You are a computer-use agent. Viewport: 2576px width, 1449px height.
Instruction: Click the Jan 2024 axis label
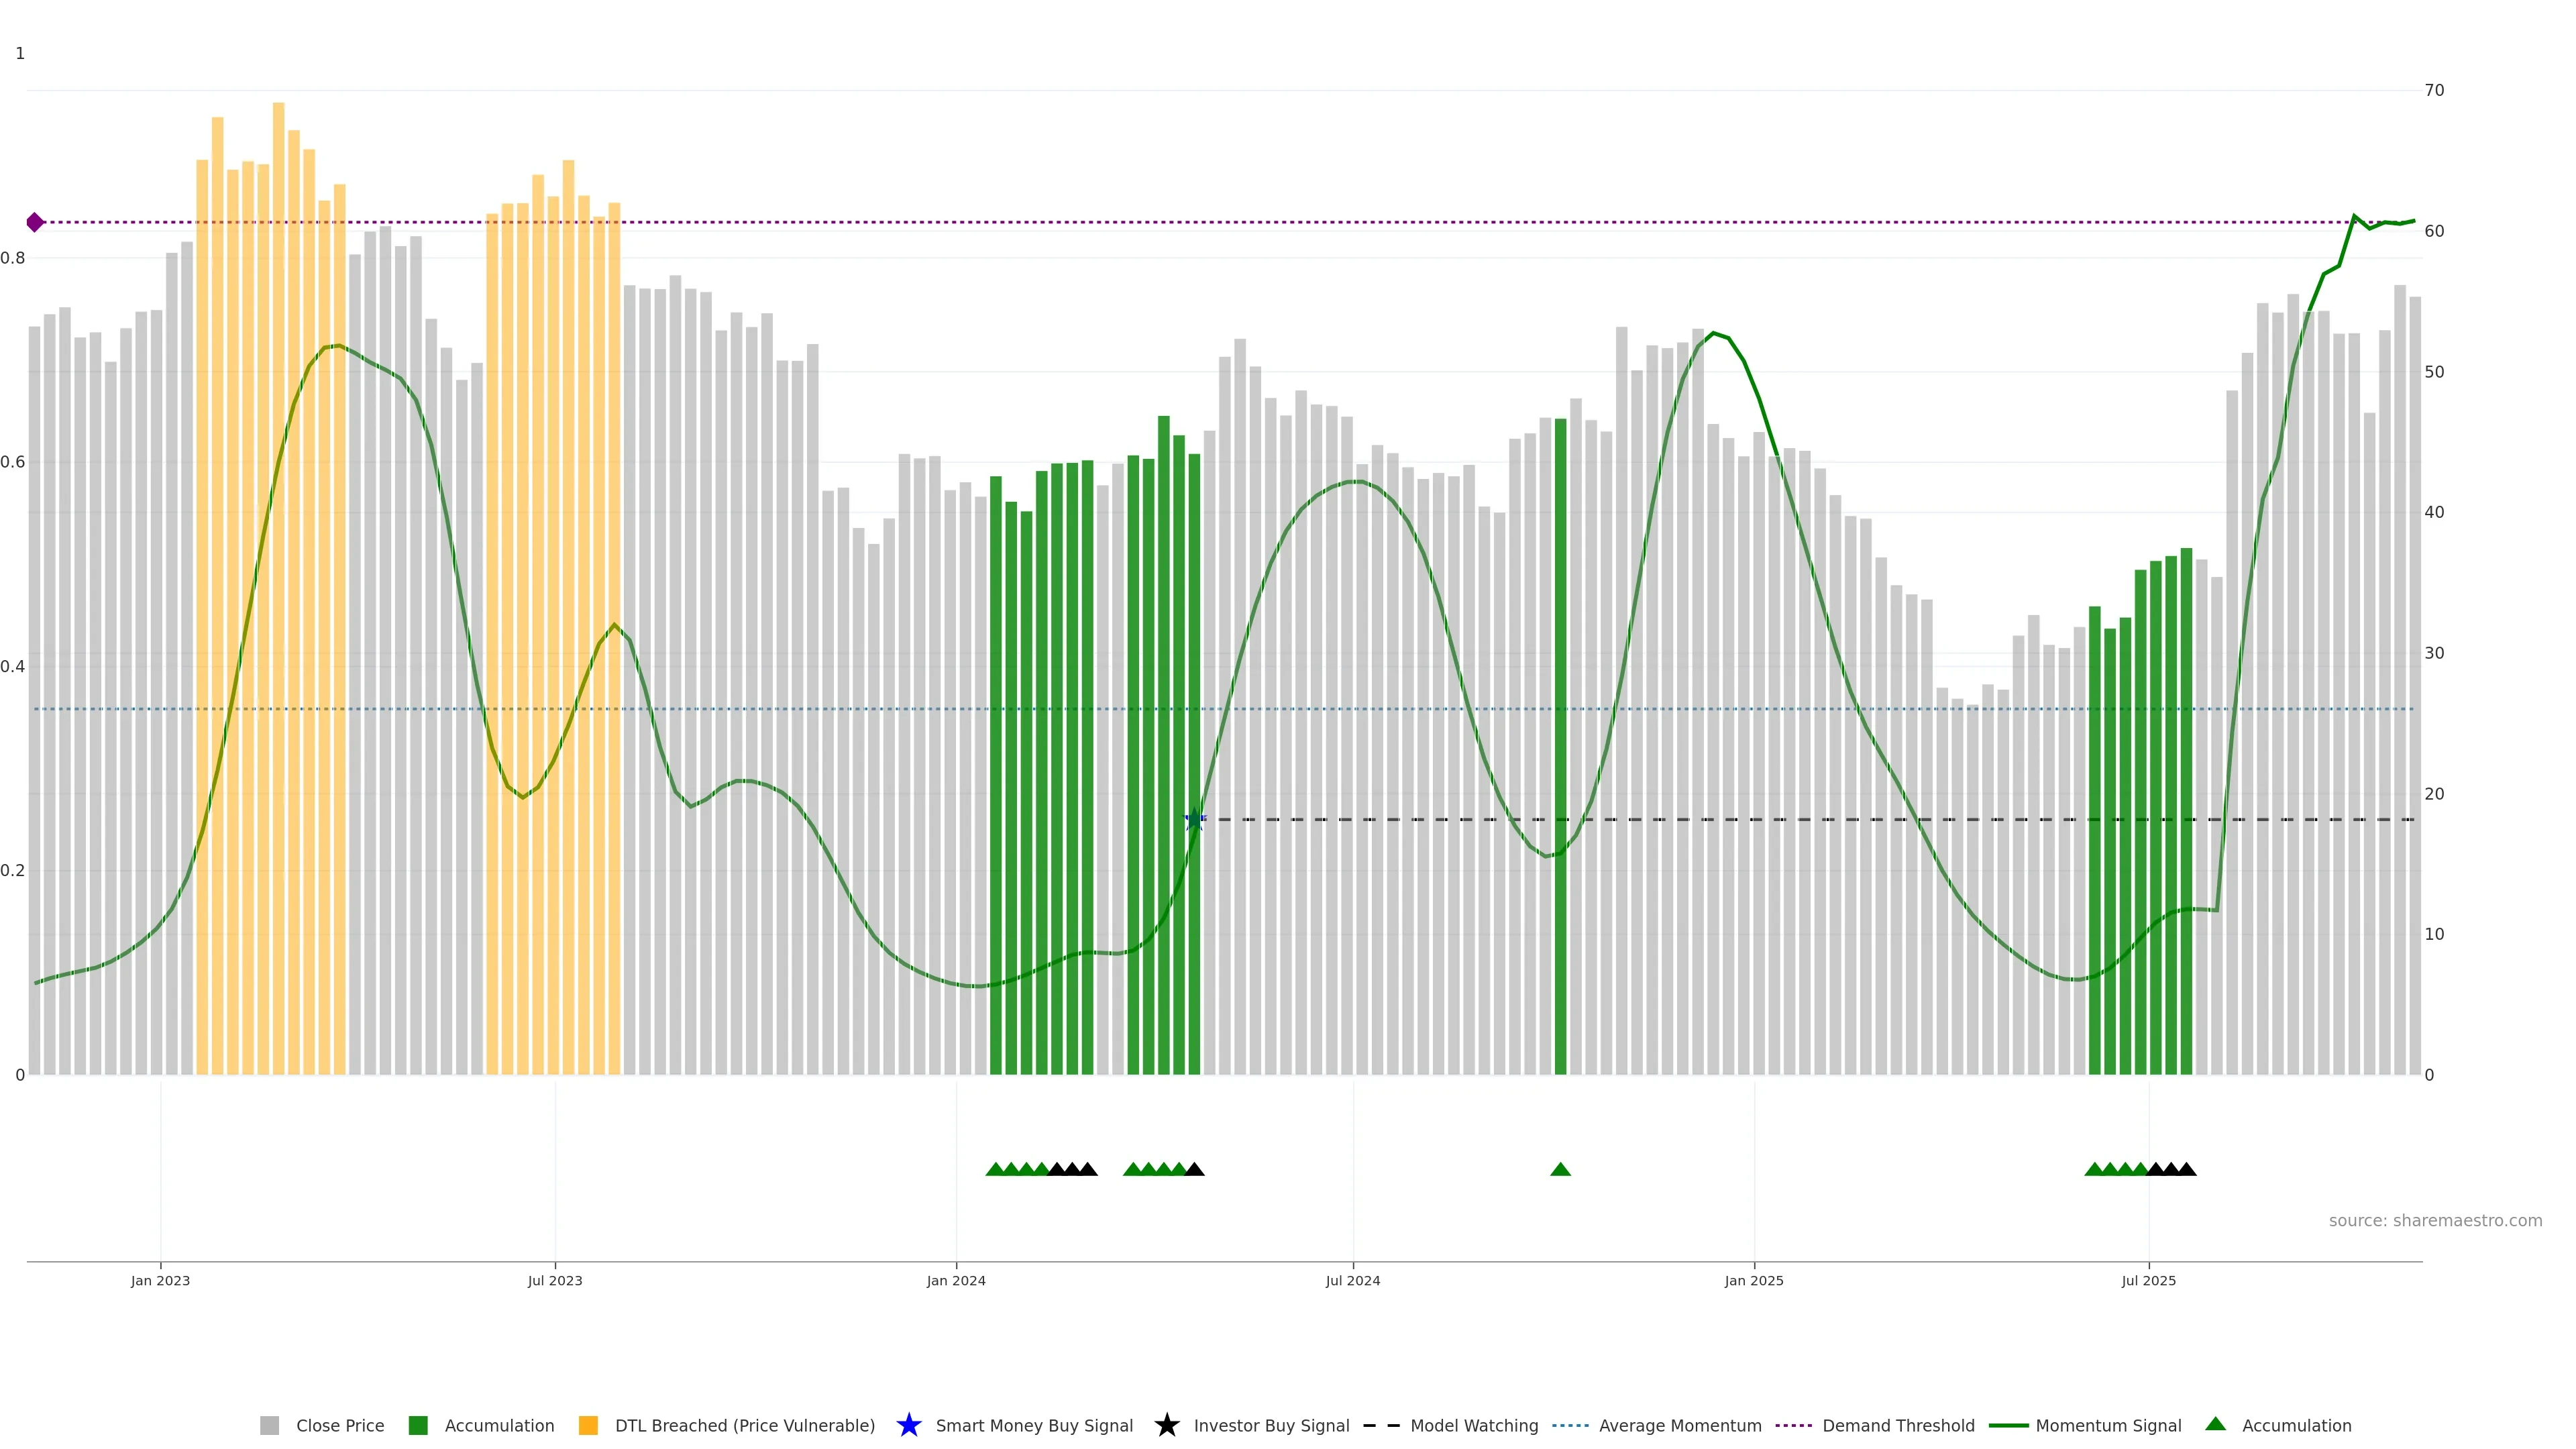click(x=956, y=1280)
